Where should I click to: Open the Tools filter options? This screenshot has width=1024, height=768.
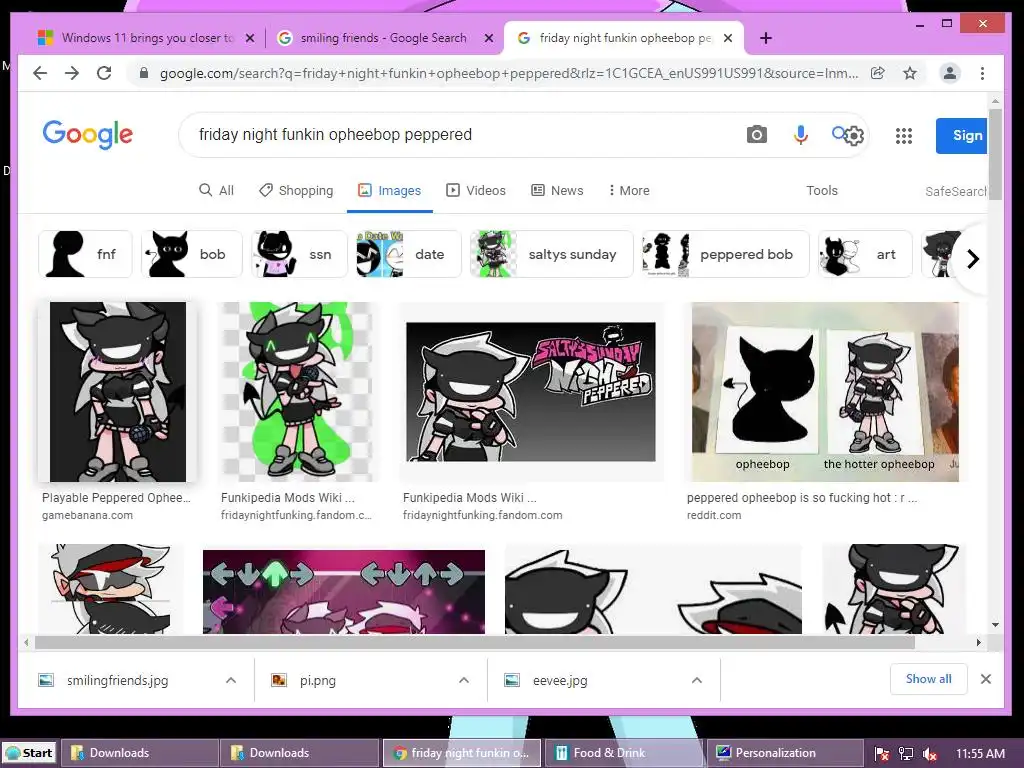(x=822, y=191)
